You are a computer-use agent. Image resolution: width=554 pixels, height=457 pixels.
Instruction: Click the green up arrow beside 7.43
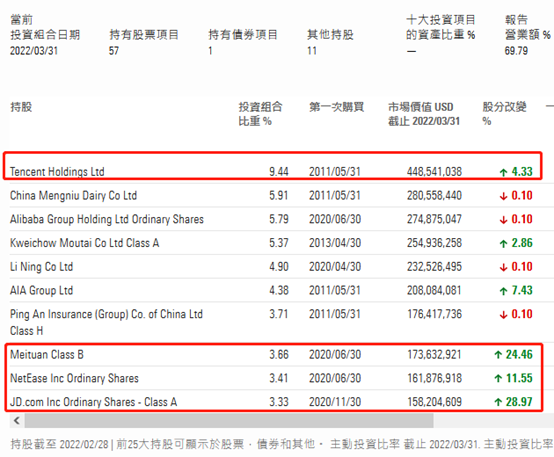pos(503,291)
